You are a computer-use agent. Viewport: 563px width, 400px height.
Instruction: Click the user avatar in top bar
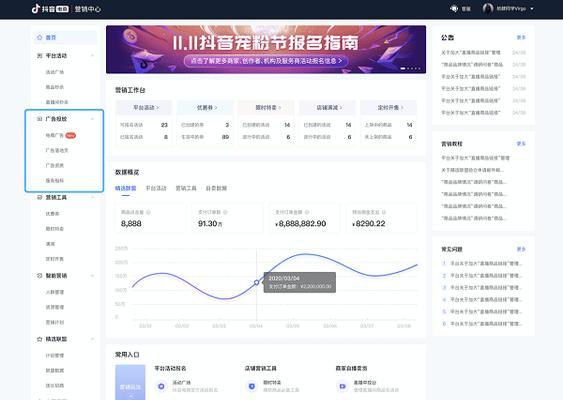(487, 9)
